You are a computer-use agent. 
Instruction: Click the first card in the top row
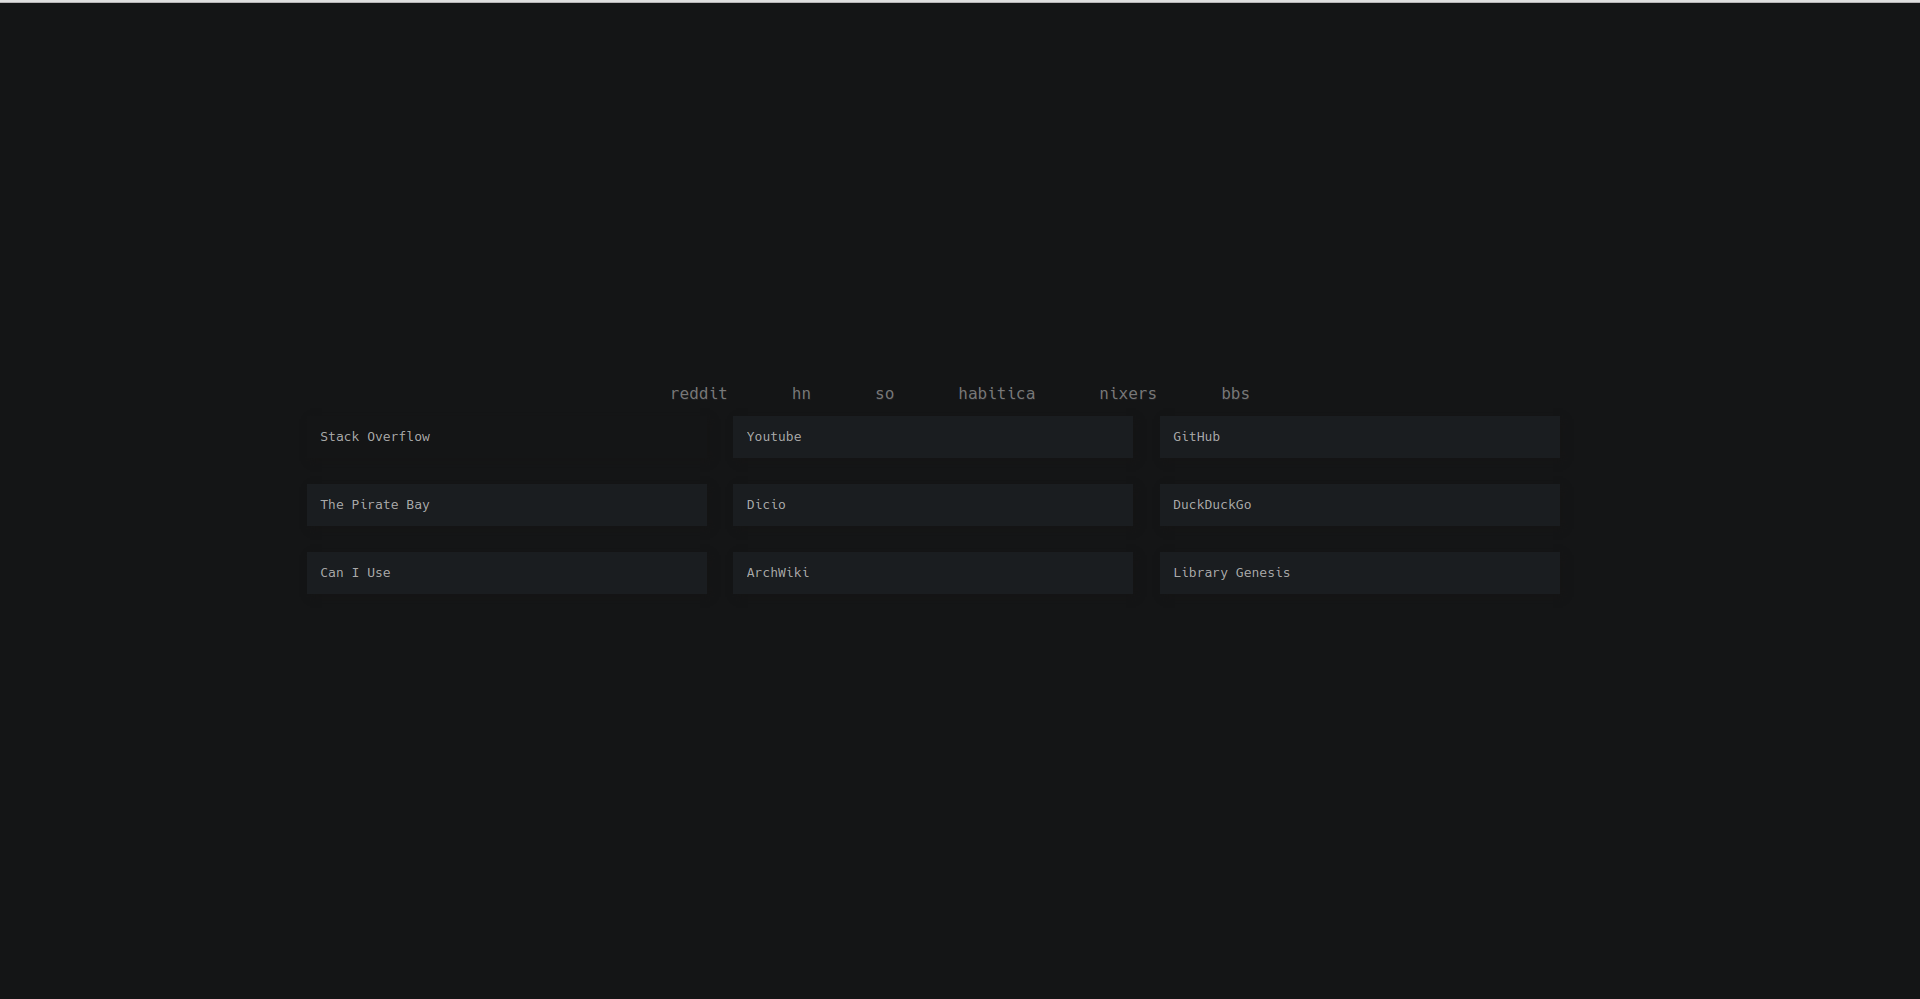[x=506, y=436]
